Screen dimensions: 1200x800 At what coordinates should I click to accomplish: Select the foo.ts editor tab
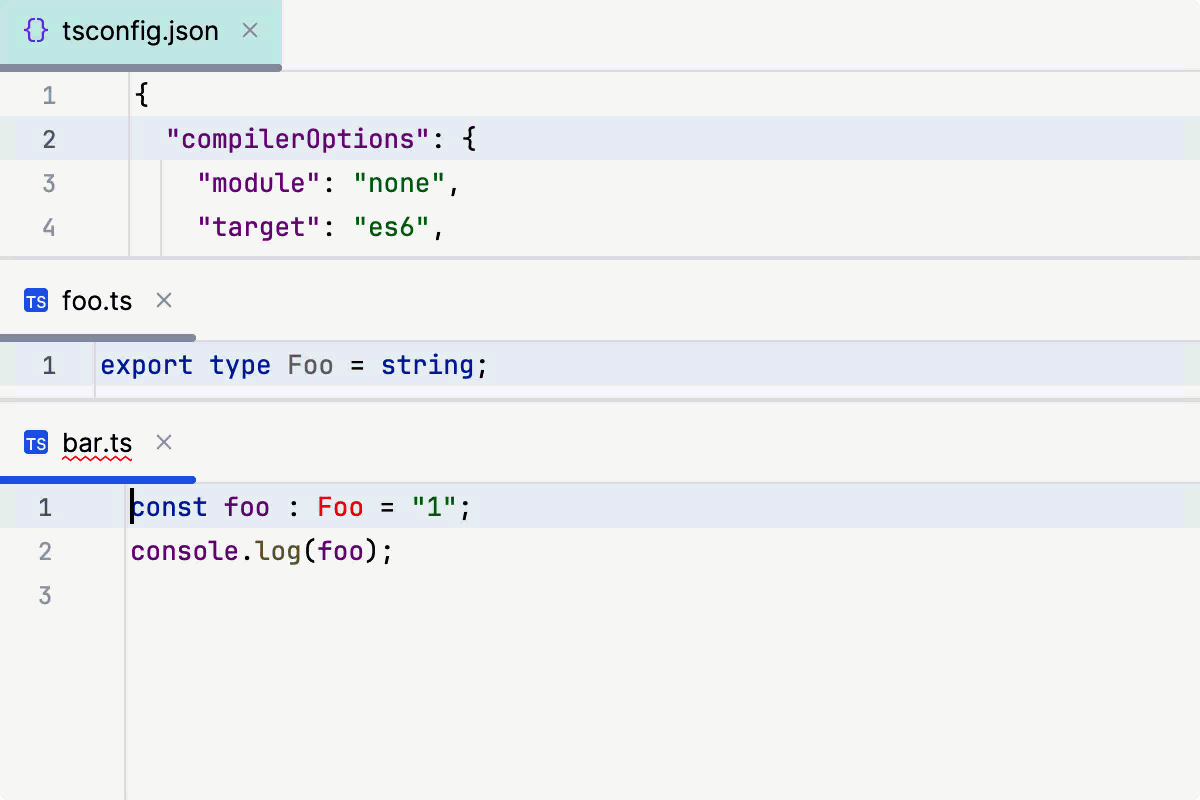pos(97,300)
